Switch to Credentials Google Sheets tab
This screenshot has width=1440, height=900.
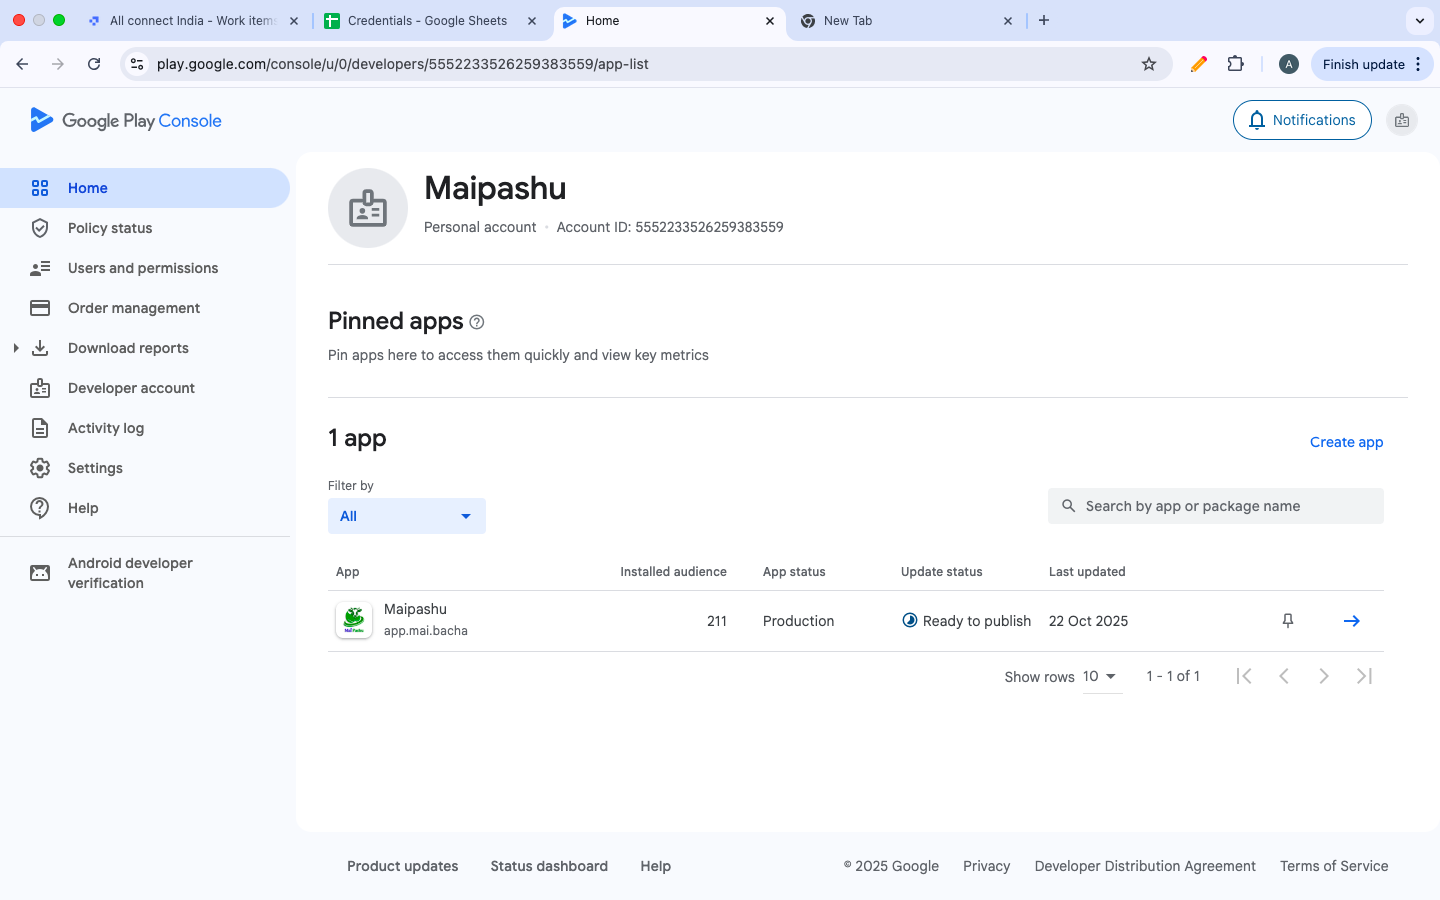(428, 20)
